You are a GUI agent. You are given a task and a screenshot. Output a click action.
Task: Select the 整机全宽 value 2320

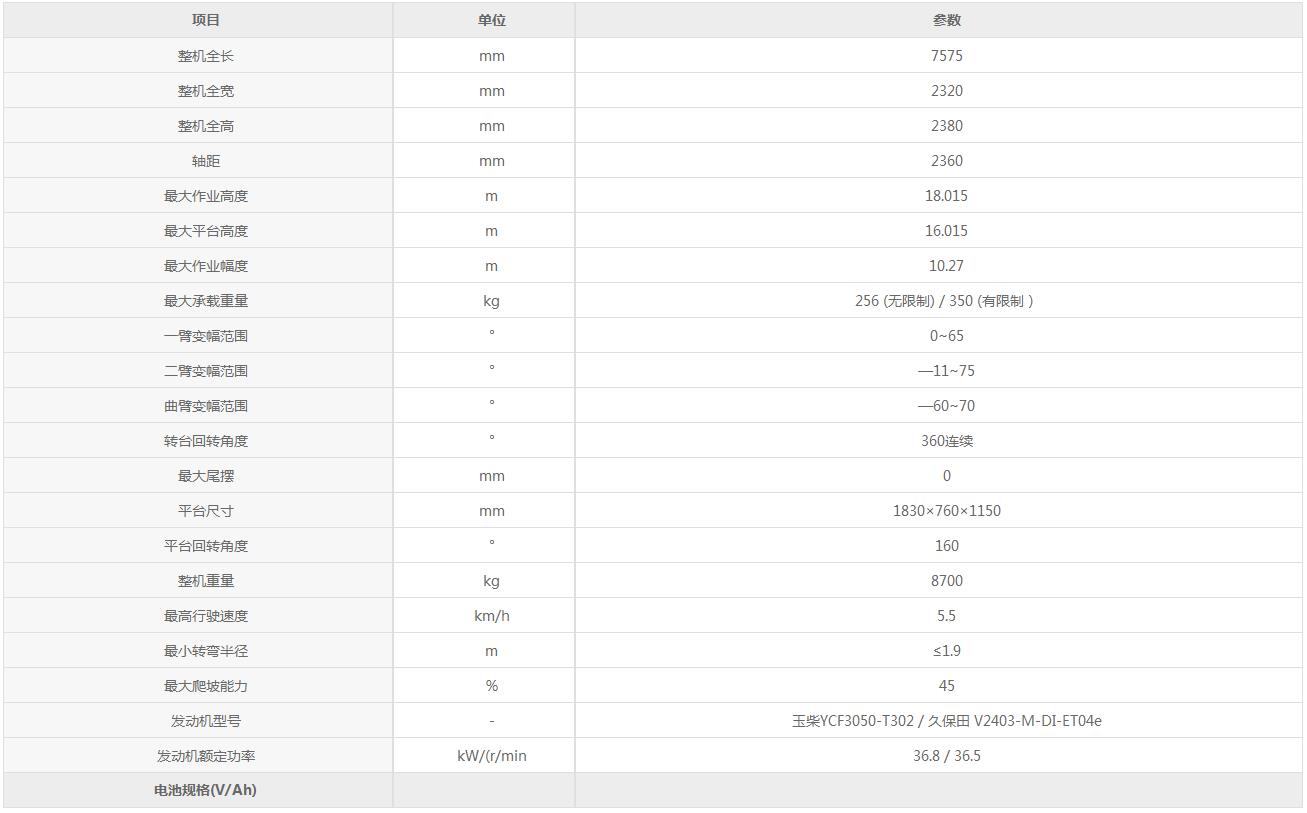click(946, 91)
